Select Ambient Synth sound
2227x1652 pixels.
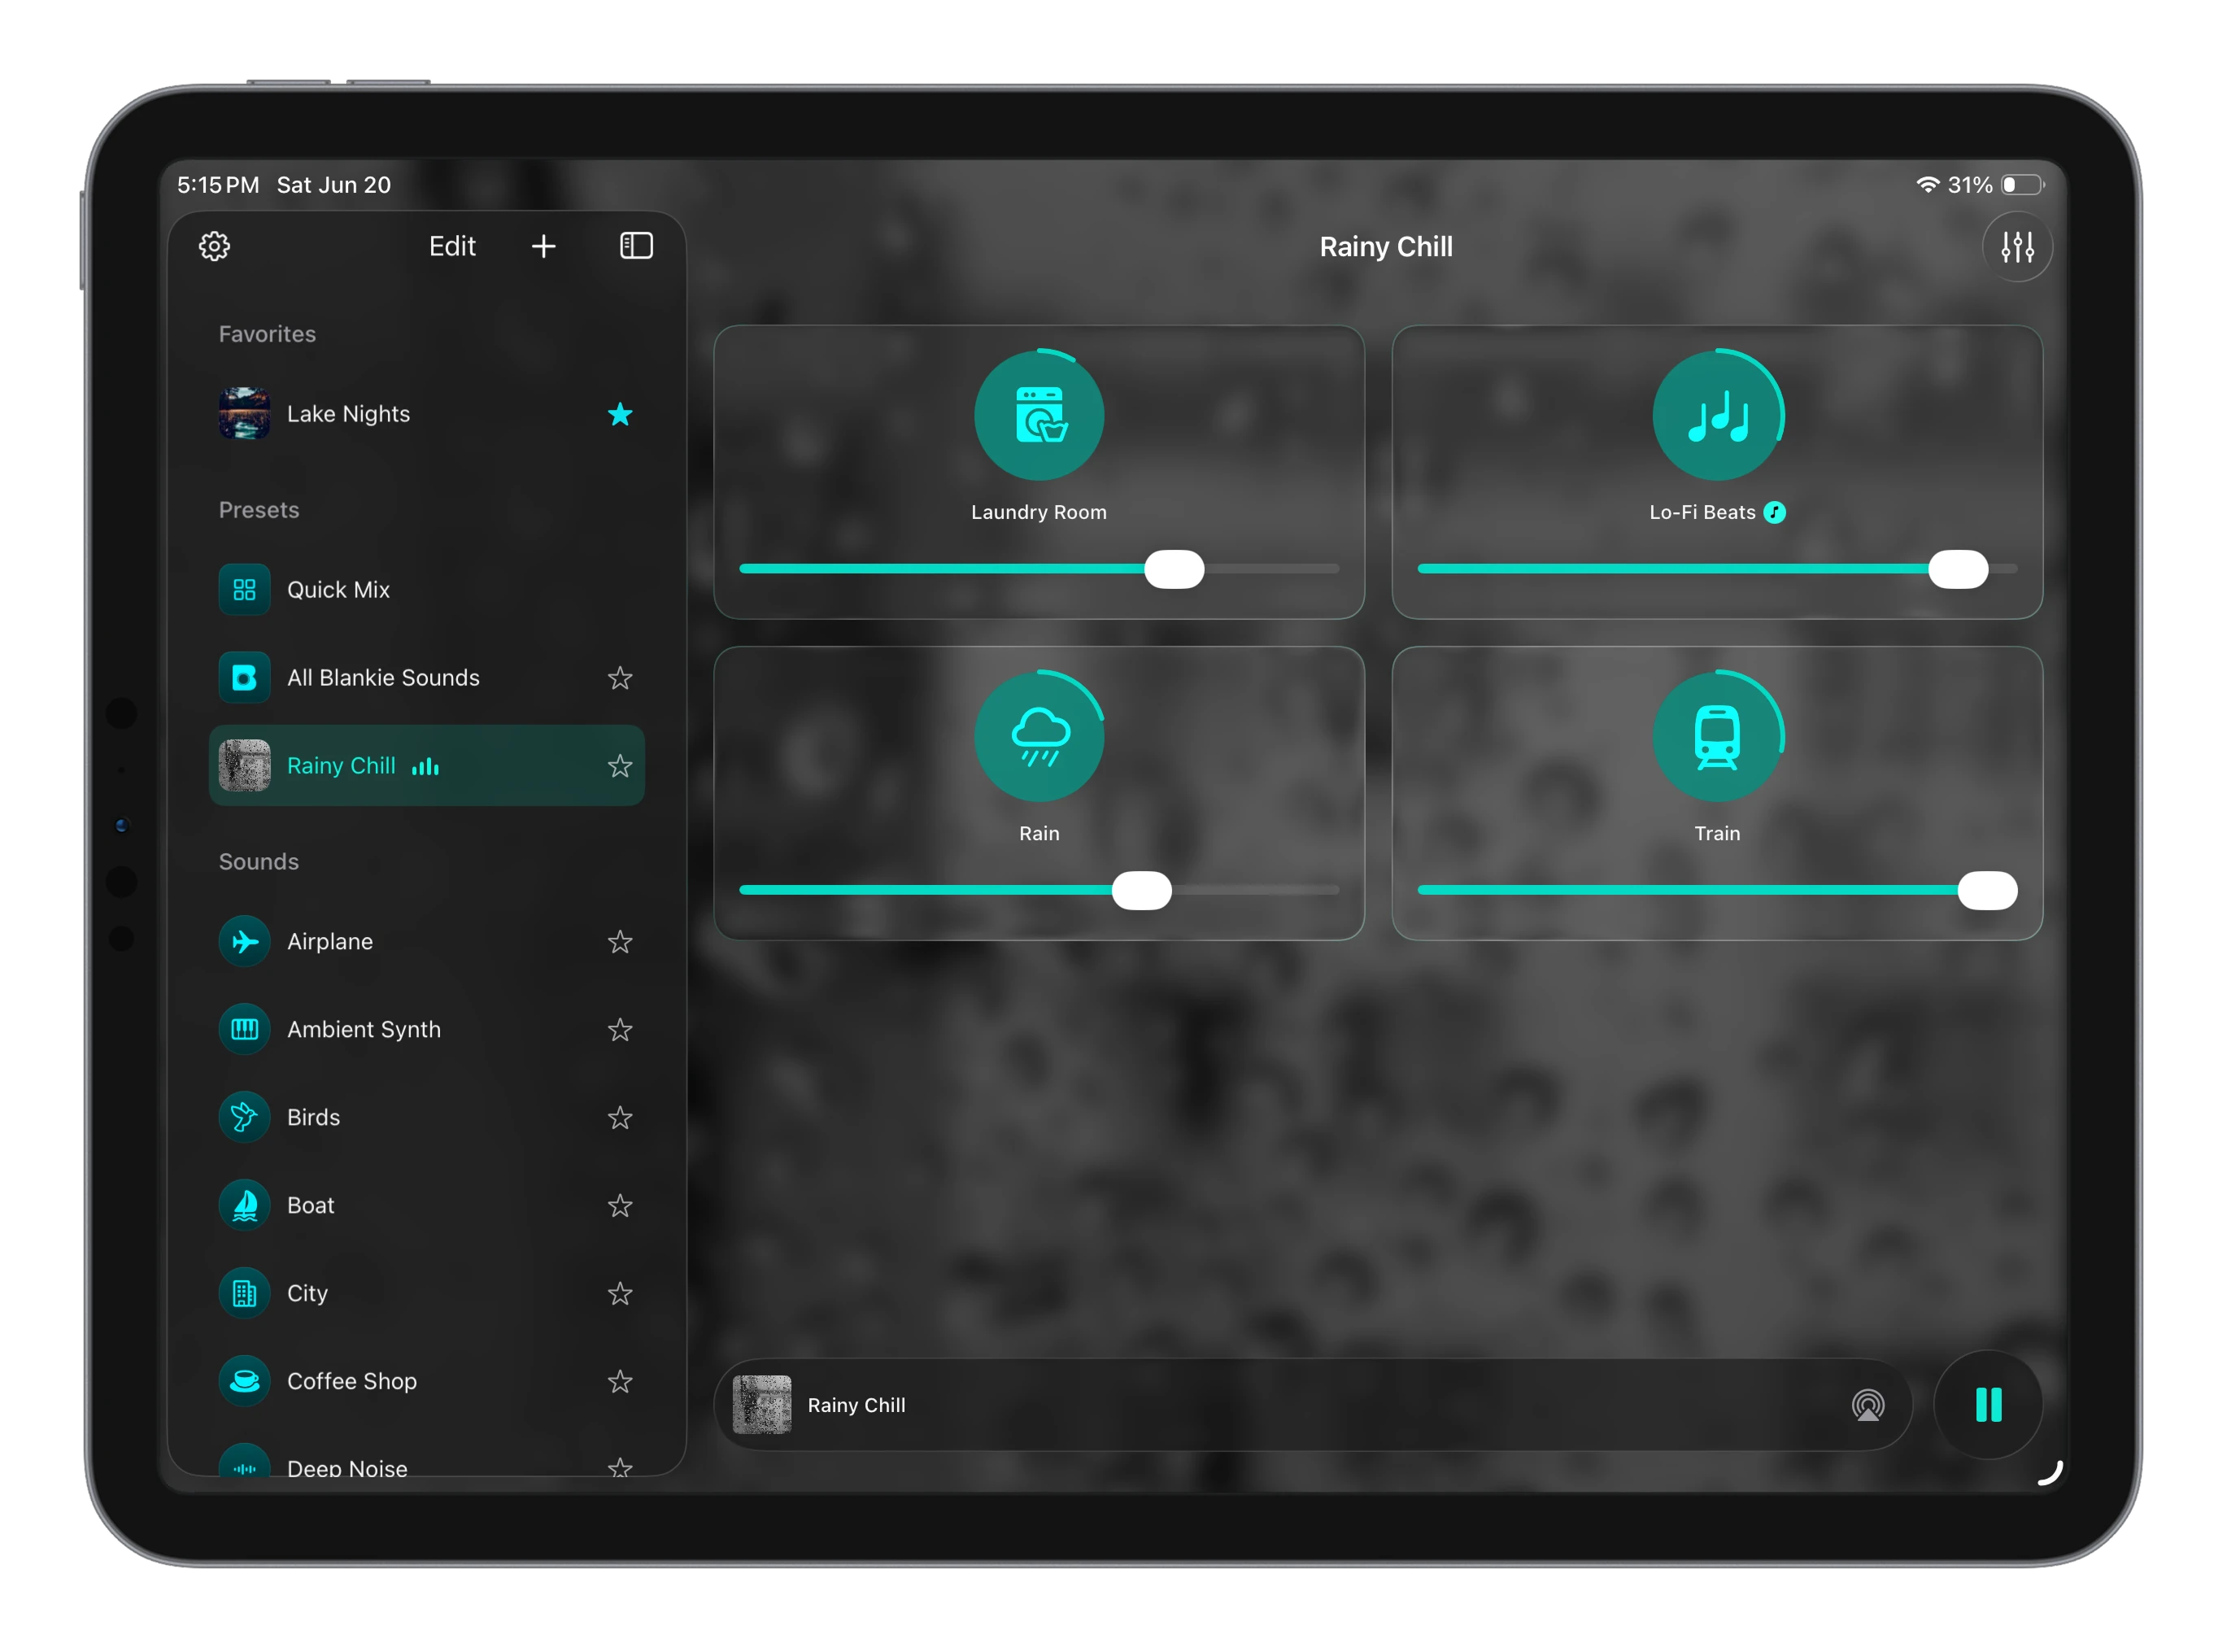pyautogui.click(x=426, y=1030)
